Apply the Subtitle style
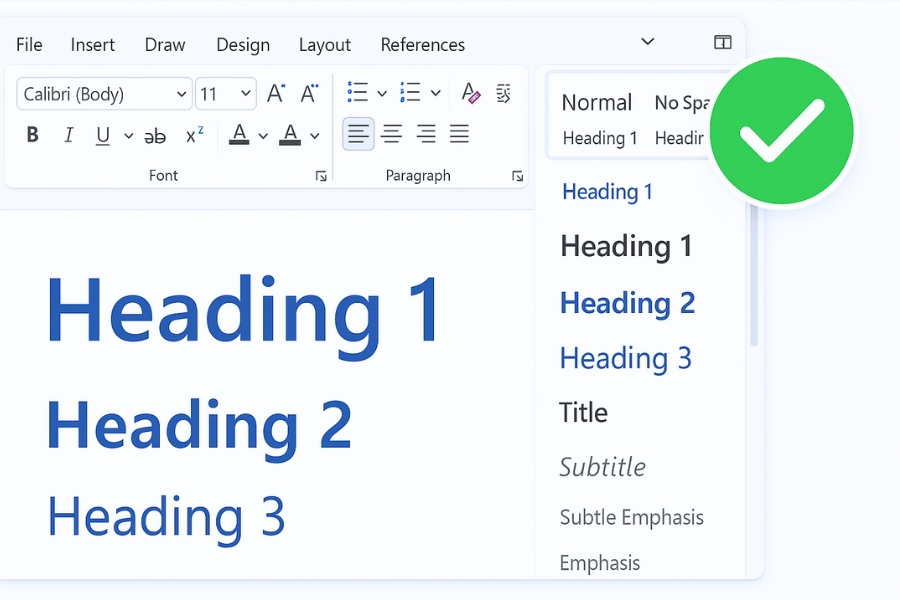This screenshot has width=900, height=600. click(x=603, y=467)
